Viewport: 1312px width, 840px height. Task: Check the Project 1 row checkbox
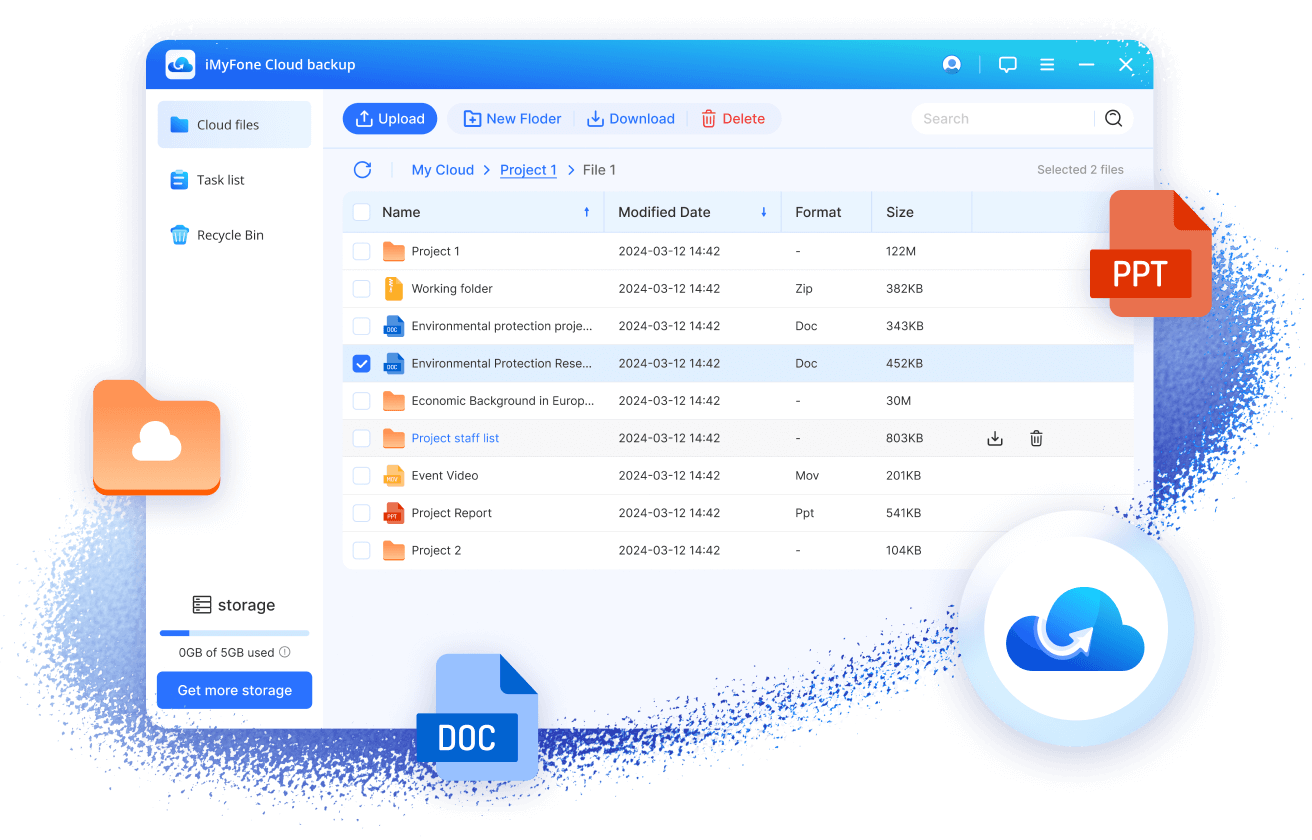(x=362, y=251)
